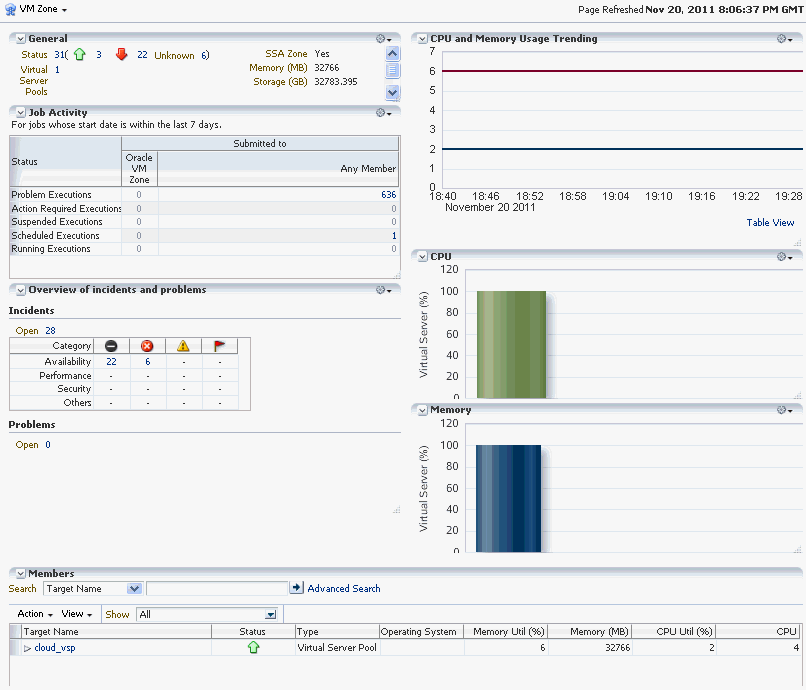Image resolution: width=806 pixels, height=690 pixels.
Task: Open the Advanced Search link
Action: coord(344,589)
